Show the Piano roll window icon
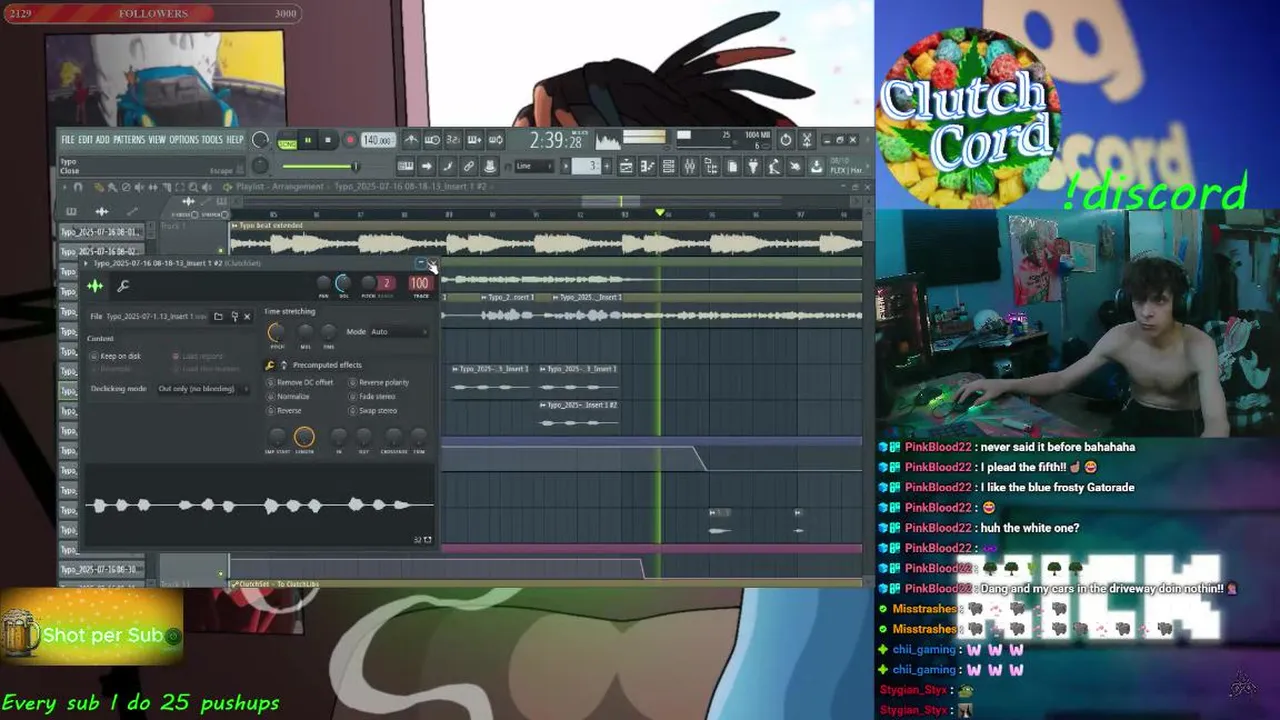Screen dimensions: 1280x720 click(x=648, y=166)
